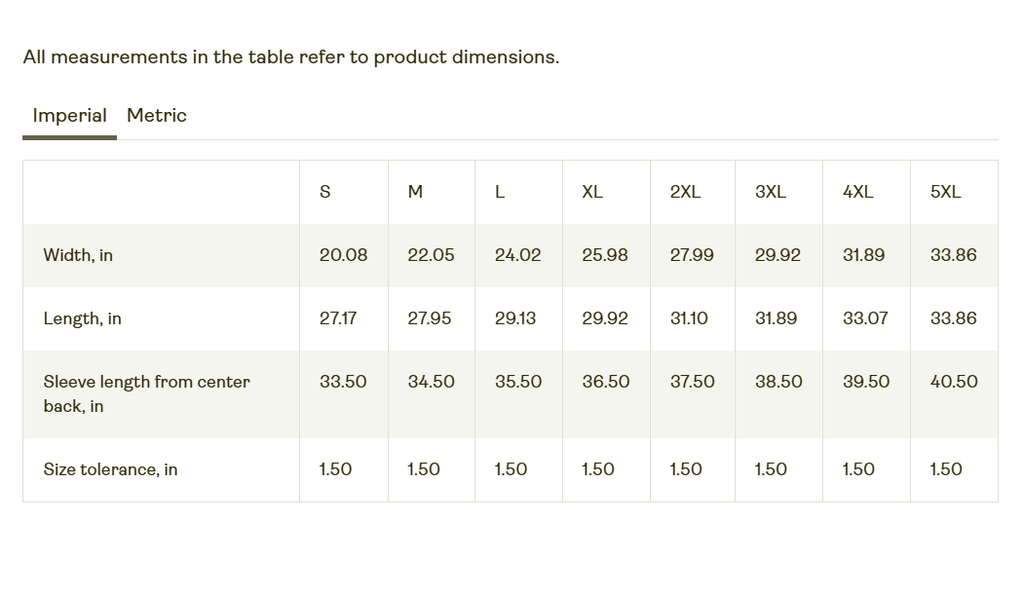Viewport: 1024px width, 595px height.
Task: Select the 27.95 length value for M
Action: pyautogui.click(x=429, y=318)
